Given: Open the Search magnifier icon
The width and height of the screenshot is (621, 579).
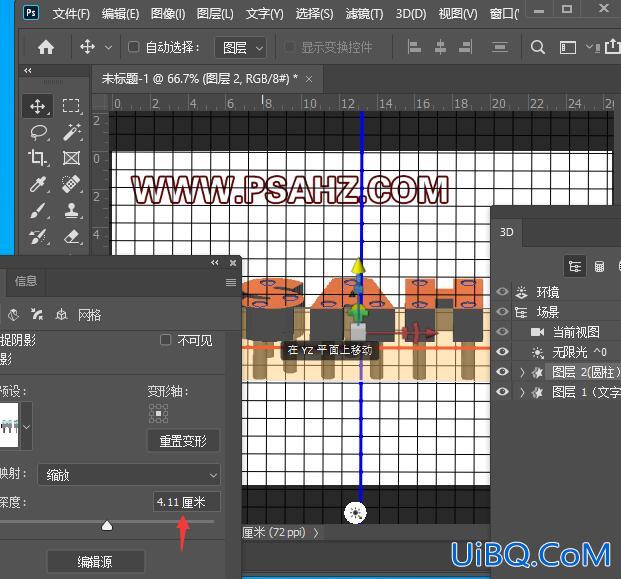Looking at the screenshot, I should [537, 47].
